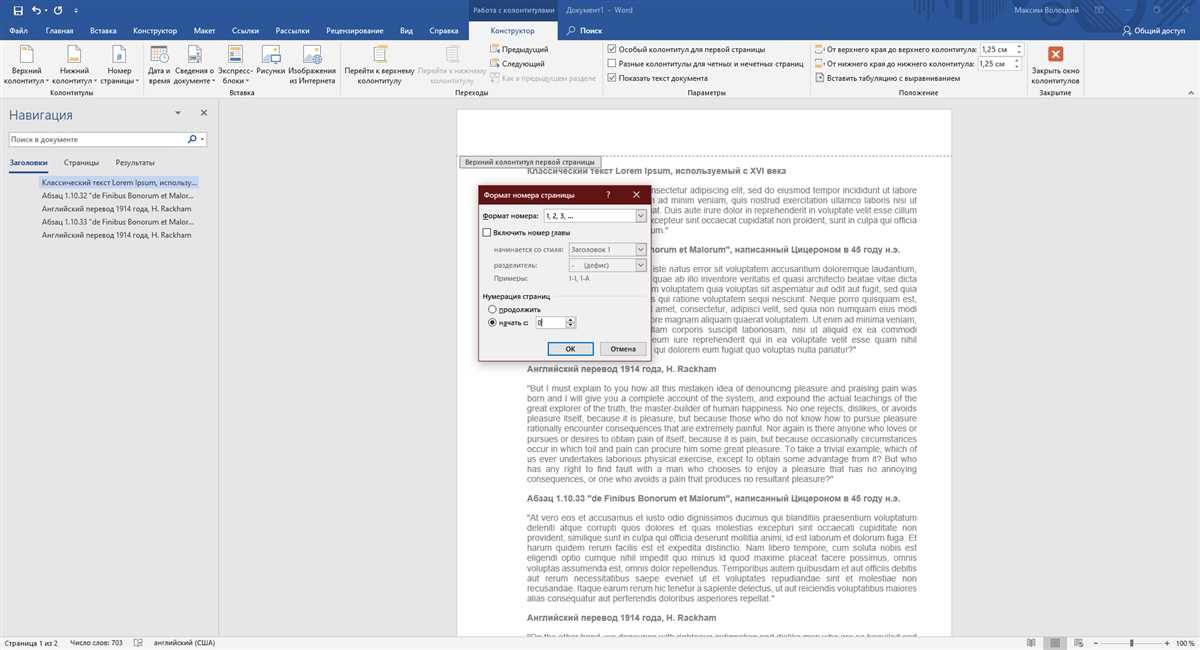Open the Нижний колонтитул footer gallery
The image size is (1200, 650).
click(x=74, y=64)
